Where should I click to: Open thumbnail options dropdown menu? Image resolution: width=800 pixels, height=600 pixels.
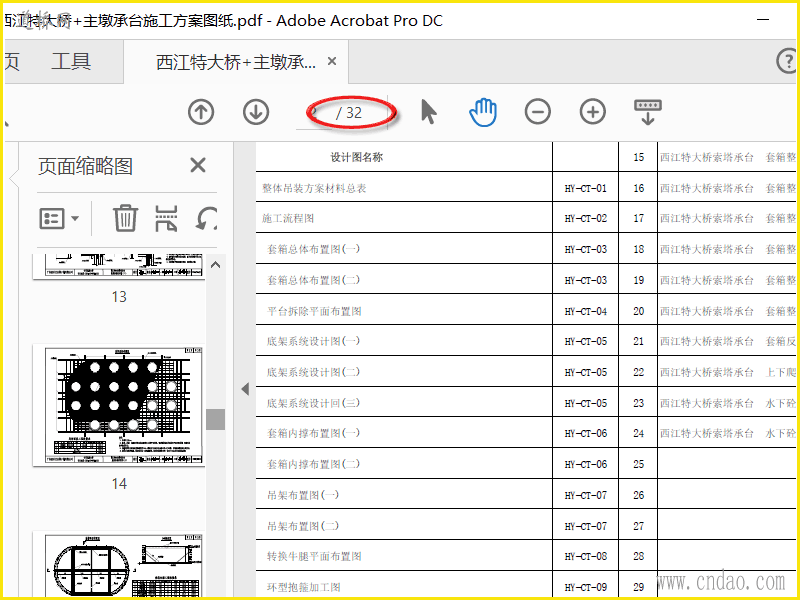59,219
